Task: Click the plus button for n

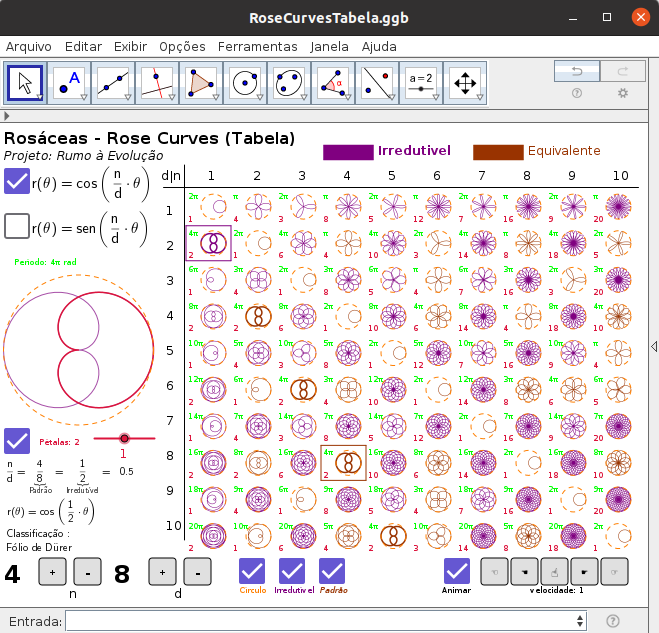Action: pos(52,573)
